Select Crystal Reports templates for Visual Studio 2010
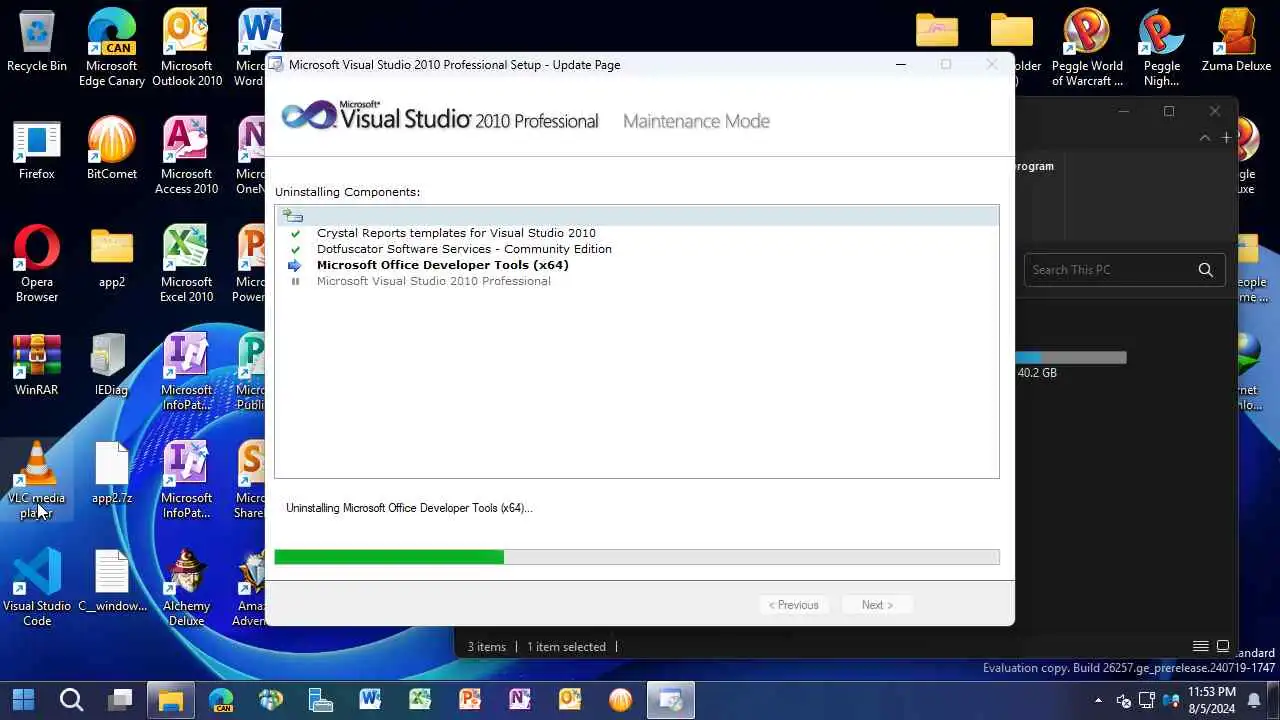The width and height of the screenshot is (1280, 720). click(456, 233)
